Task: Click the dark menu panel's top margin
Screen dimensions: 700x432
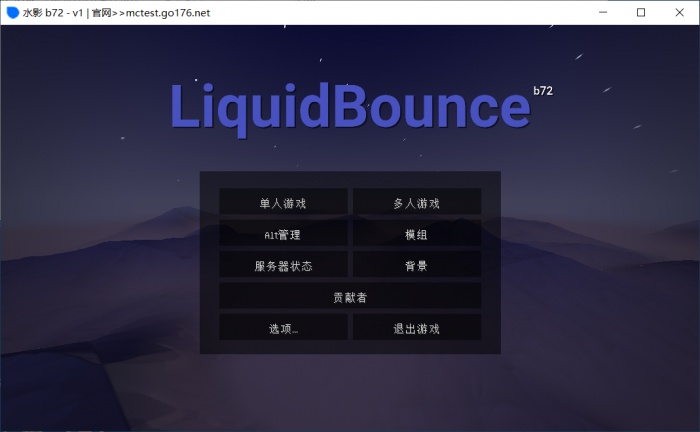Action: 350,179
